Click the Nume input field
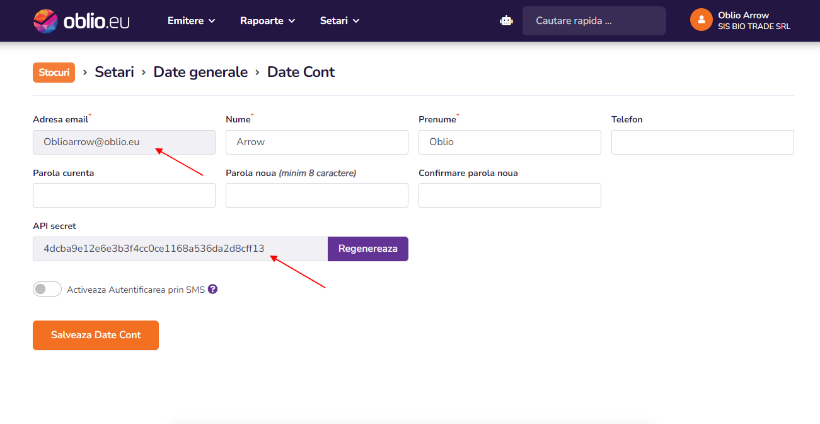Viewport: 820px width, 424px height. click(317, 142)
